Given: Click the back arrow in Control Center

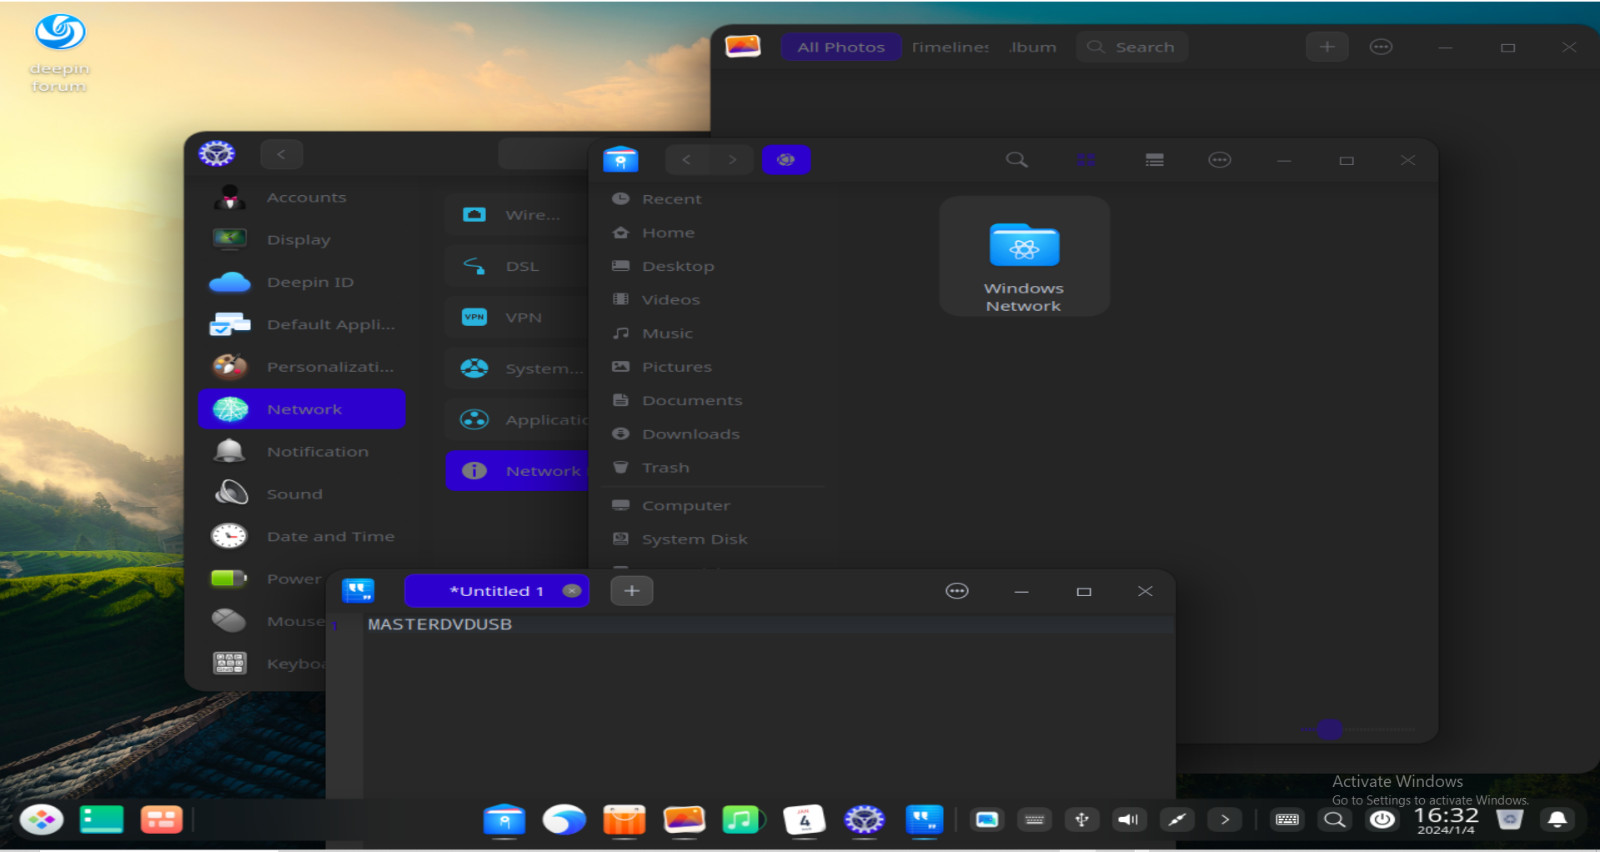Looking at the screenshot, I should (x=281, y=154).
